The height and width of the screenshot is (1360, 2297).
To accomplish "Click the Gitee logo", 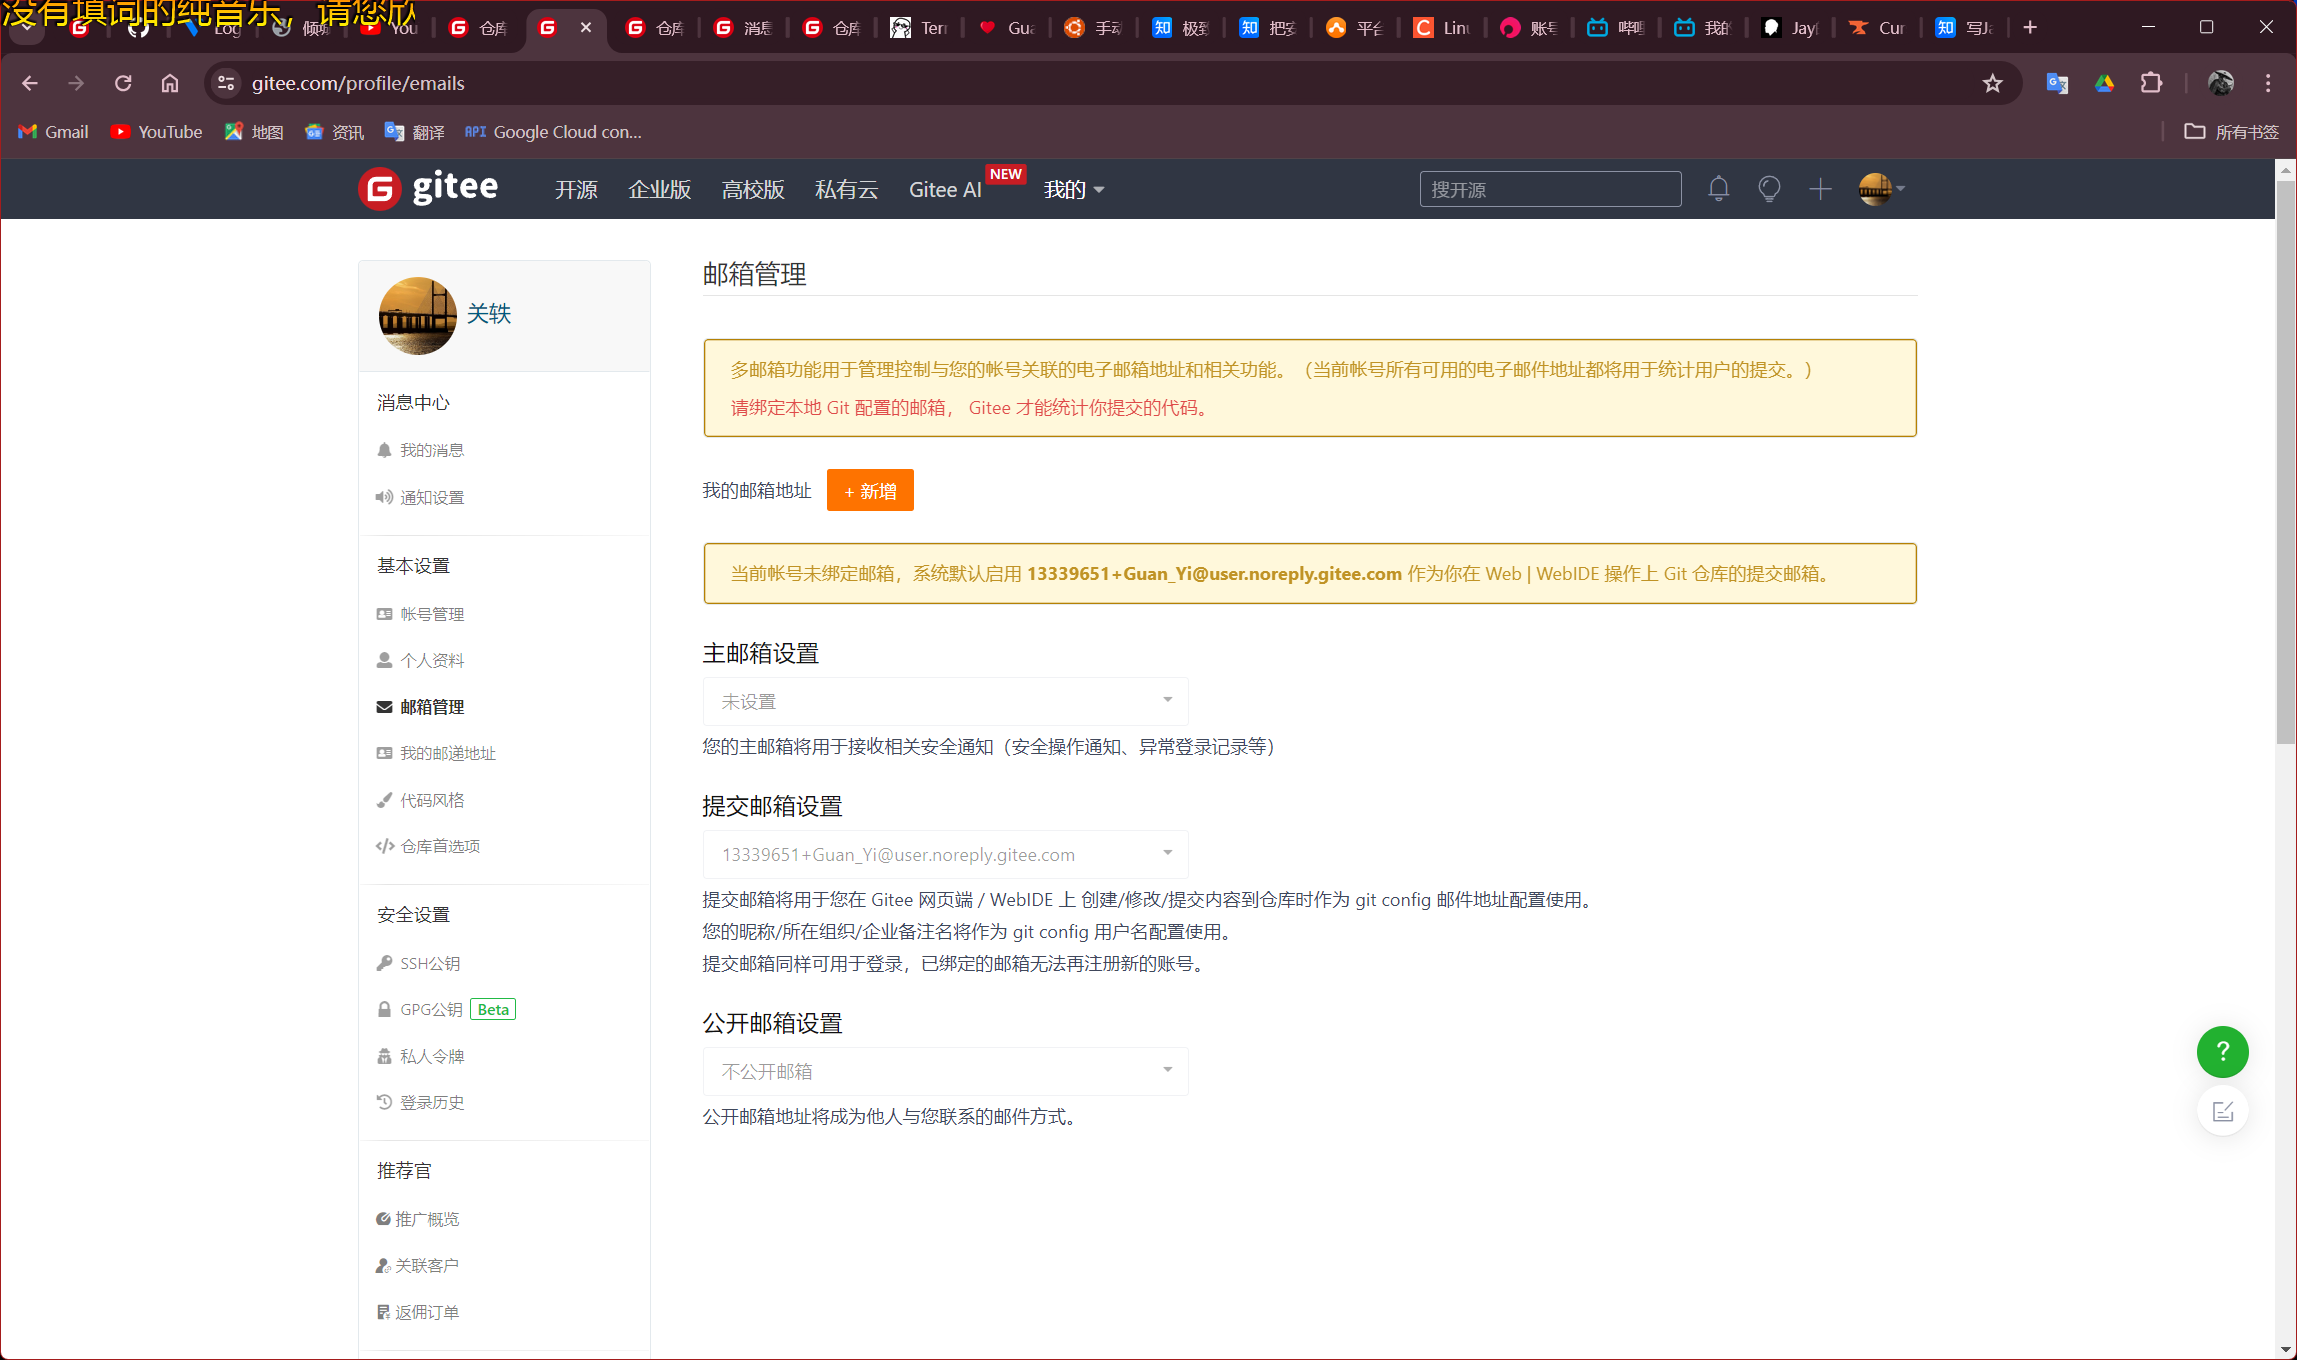I will click(429, 188).
